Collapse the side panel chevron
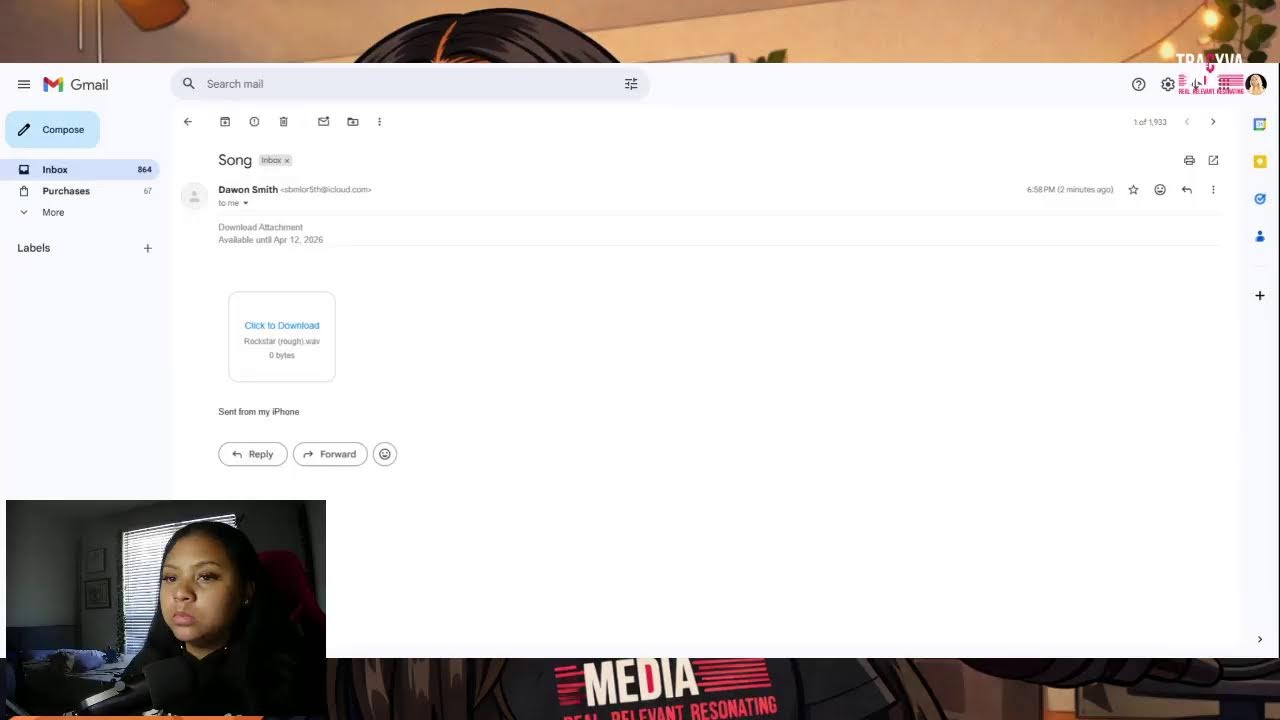 click(1260, 639)
